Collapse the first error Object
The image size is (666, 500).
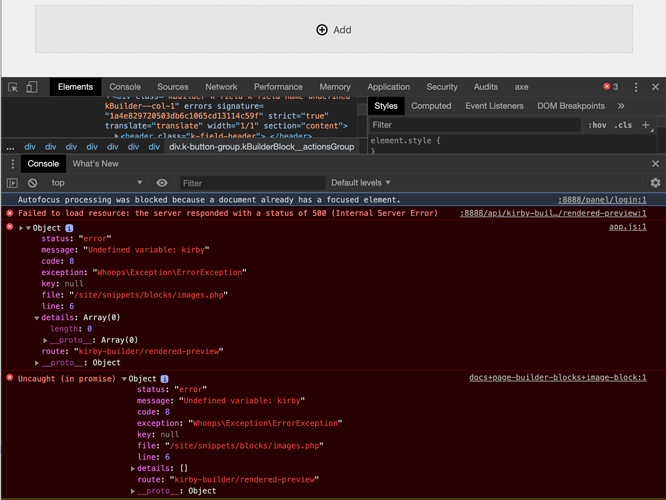[x=28, y=228]
